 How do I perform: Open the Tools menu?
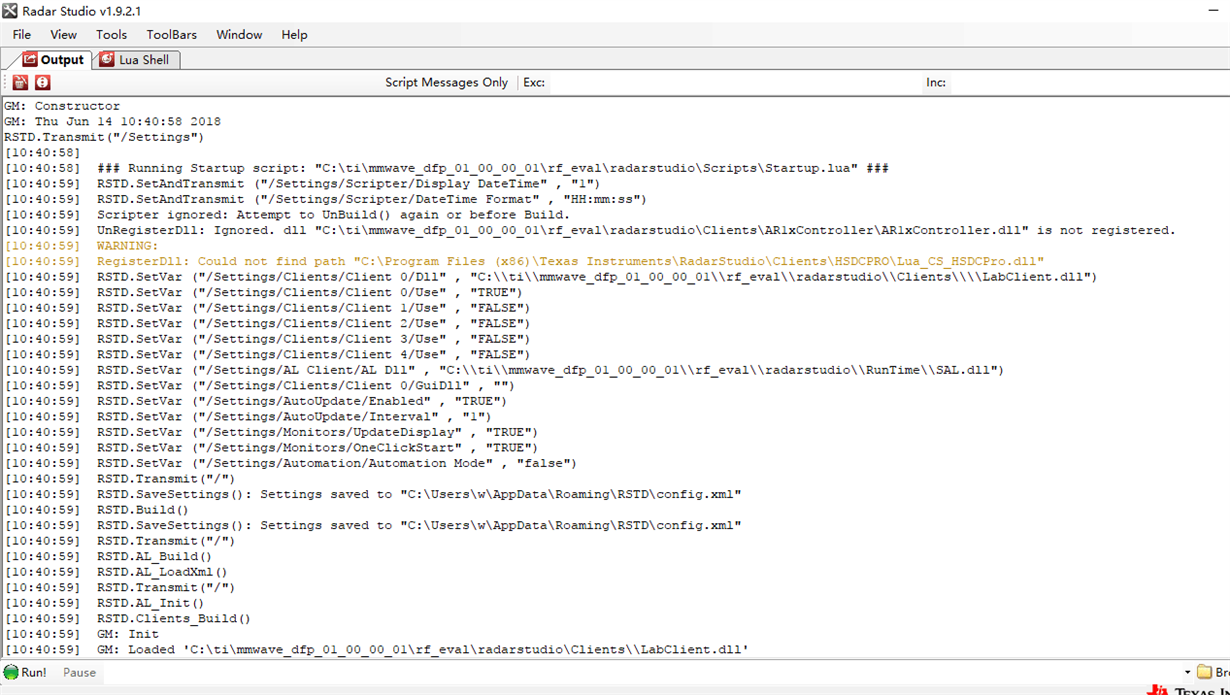(111, 34)
